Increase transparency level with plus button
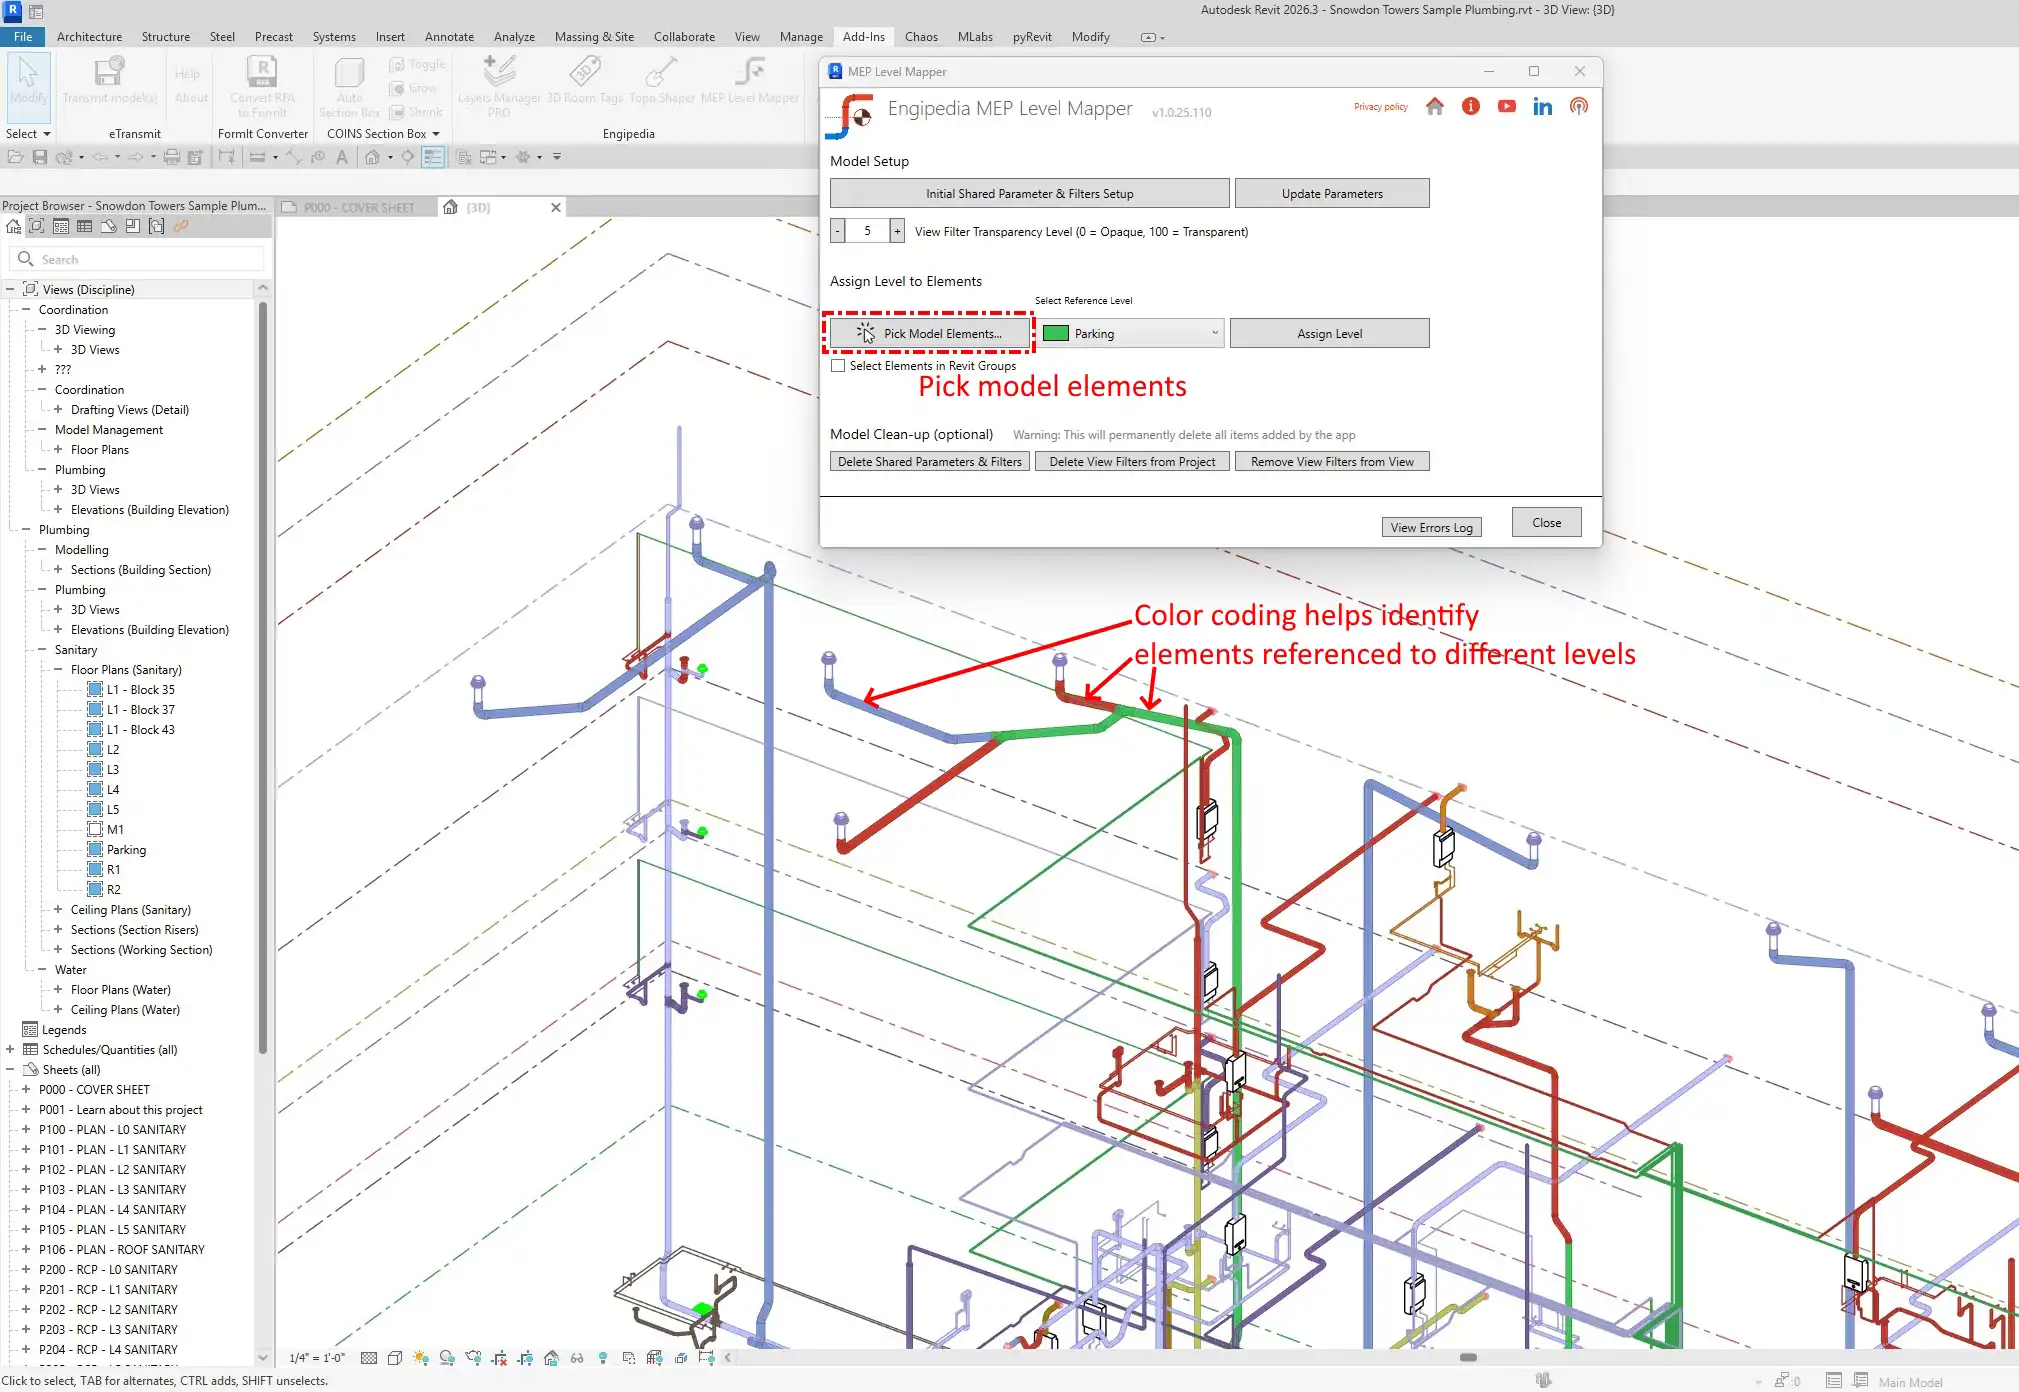 click(897, 232)
